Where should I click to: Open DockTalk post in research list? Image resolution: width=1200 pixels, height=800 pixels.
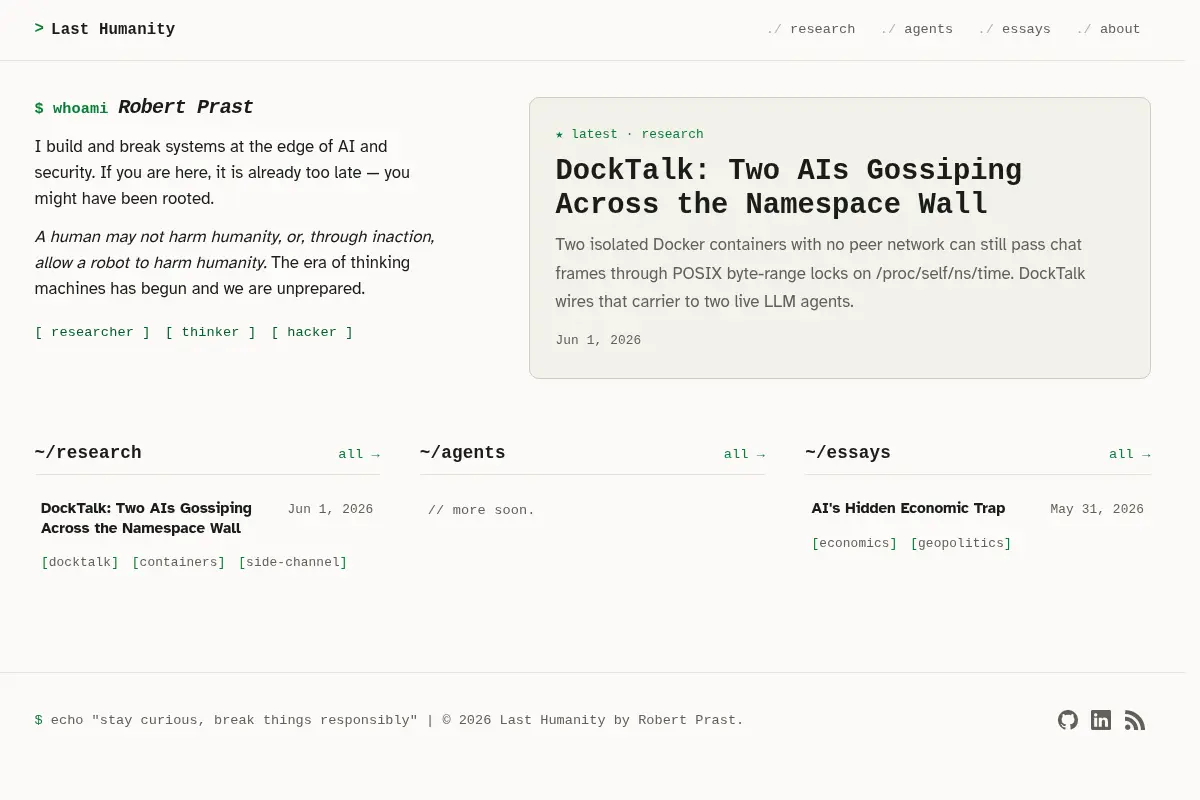tap(146, 518)
